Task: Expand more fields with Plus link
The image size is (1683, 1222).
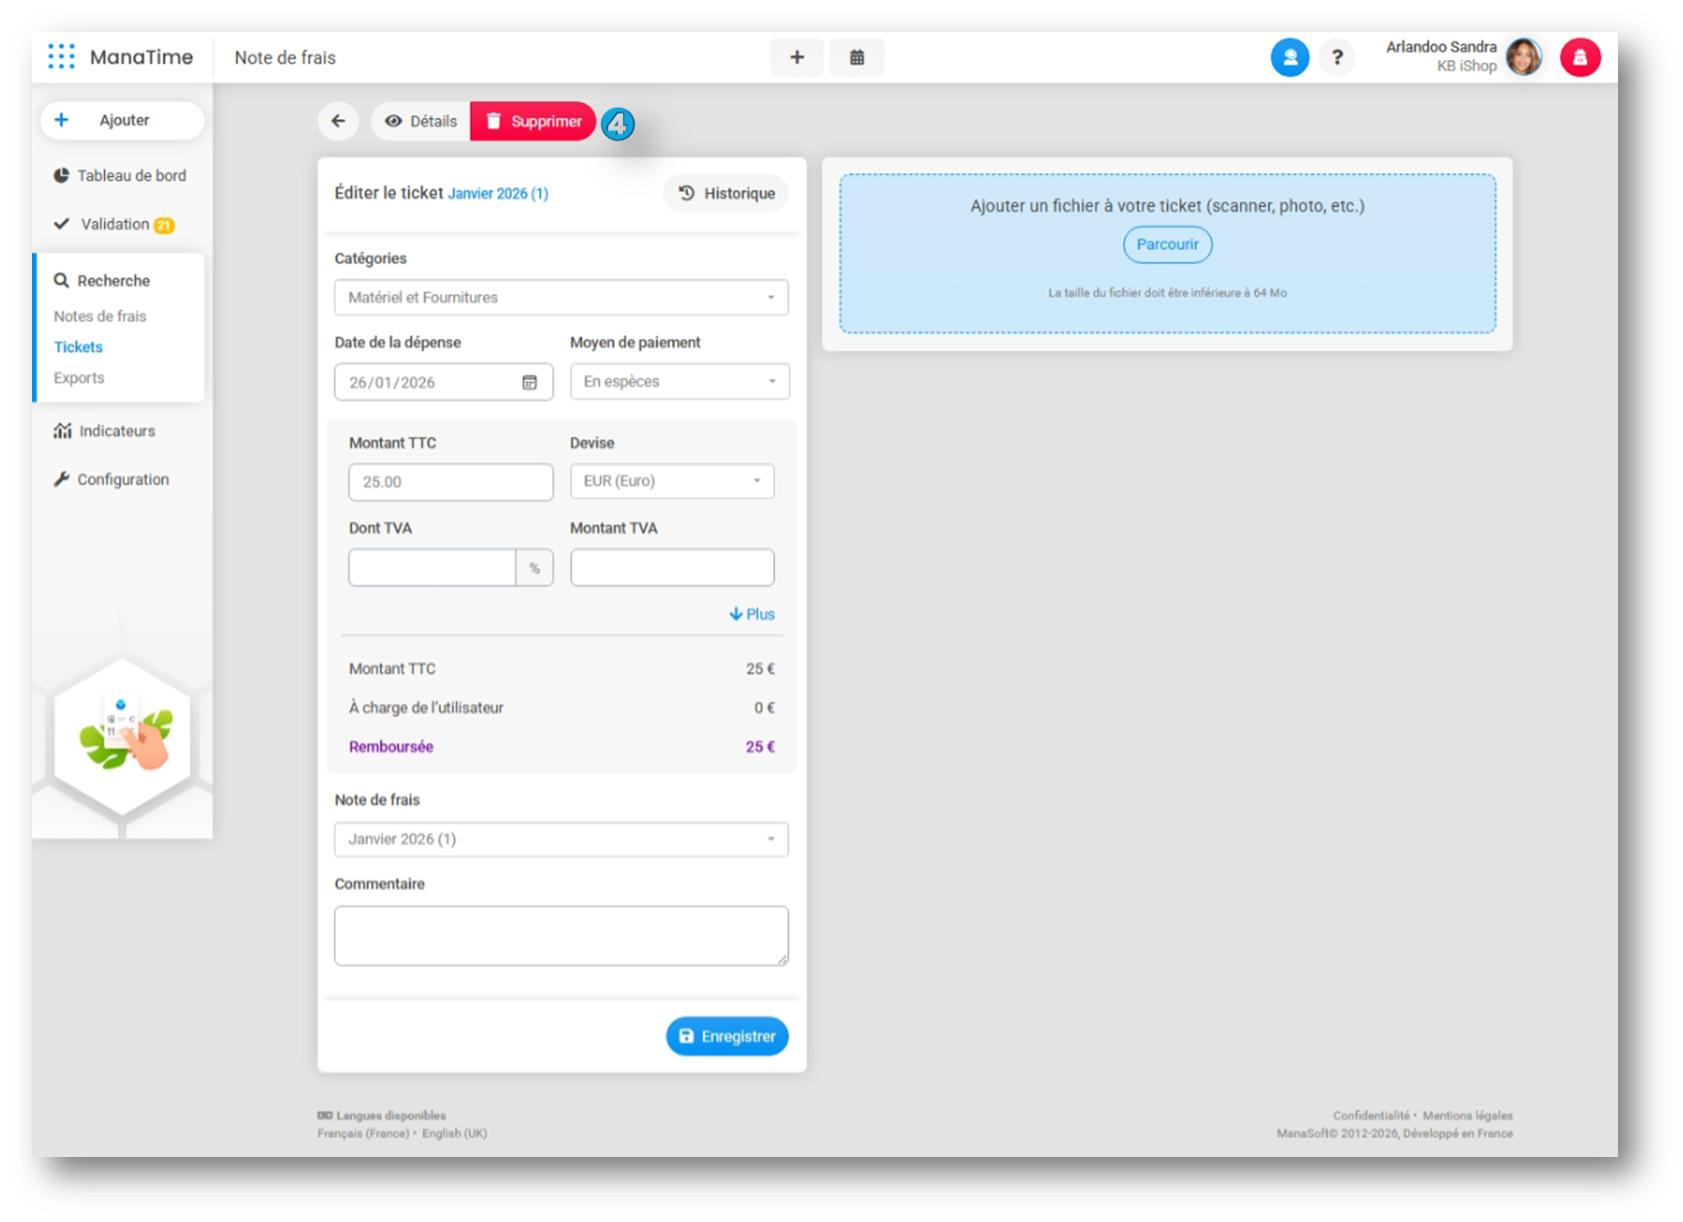Action: [752, 614]
